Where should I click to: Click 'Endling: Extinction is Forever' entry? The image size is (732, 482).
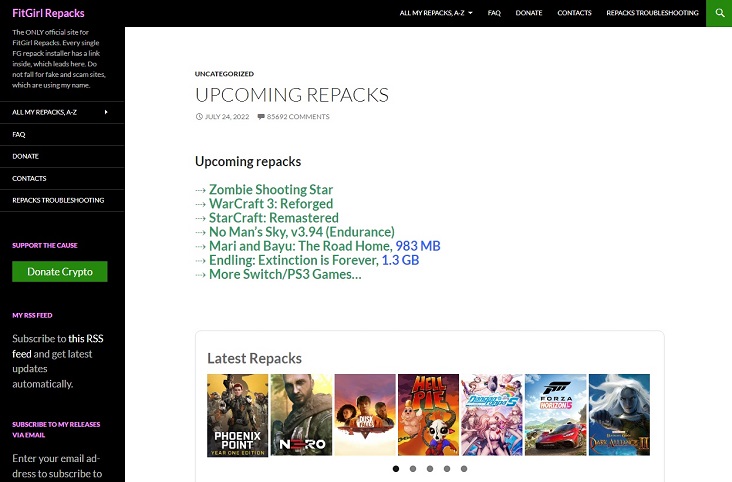[293, 260]
